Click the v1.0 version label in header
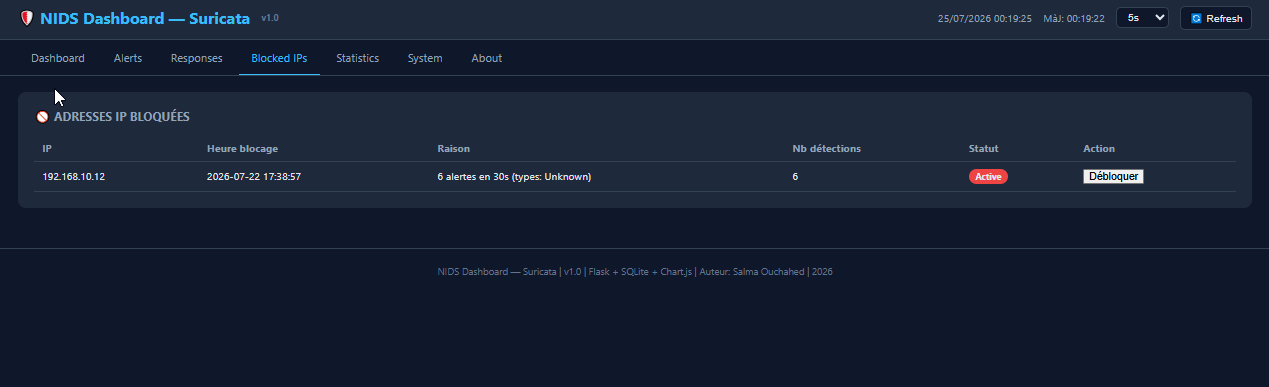 tap(270, 18)
